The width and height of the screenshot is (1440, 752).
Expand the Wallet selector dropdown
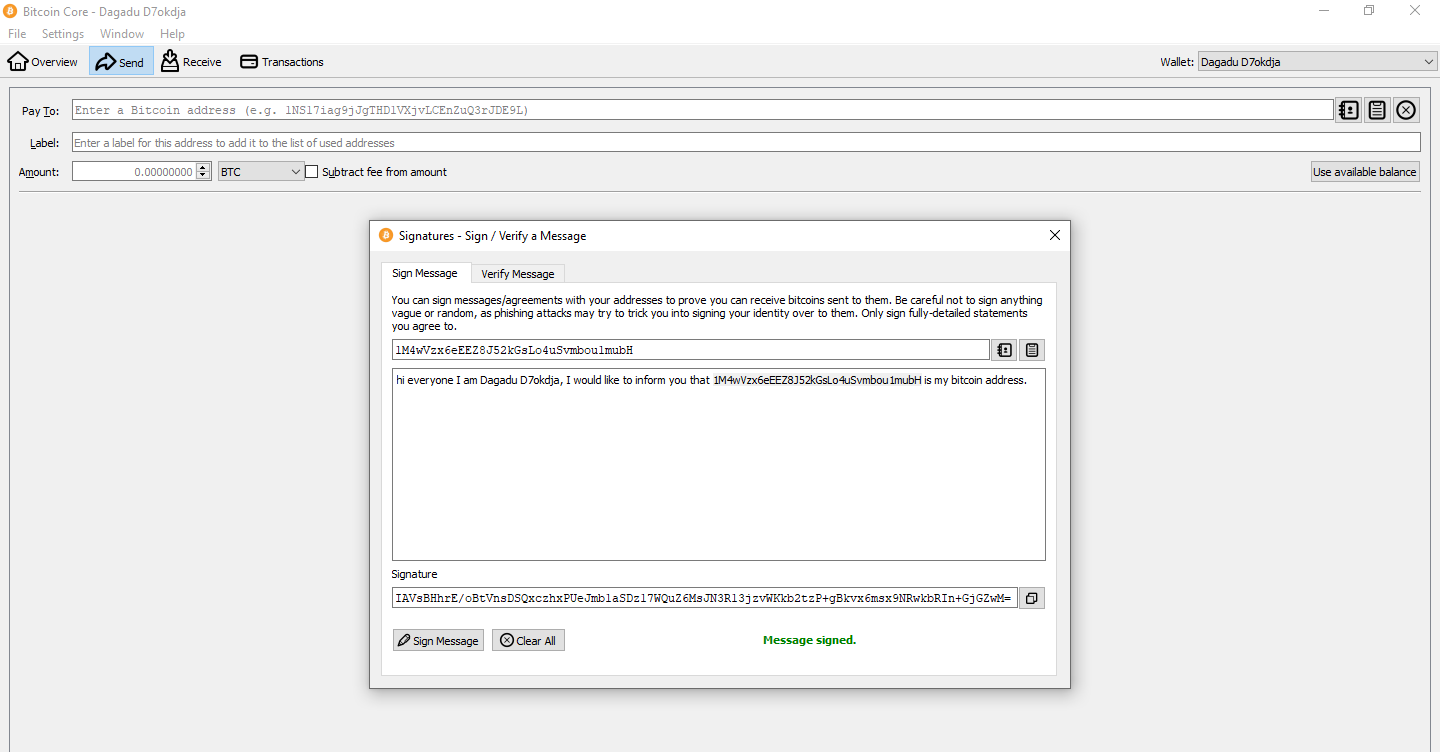(1317, 62)
